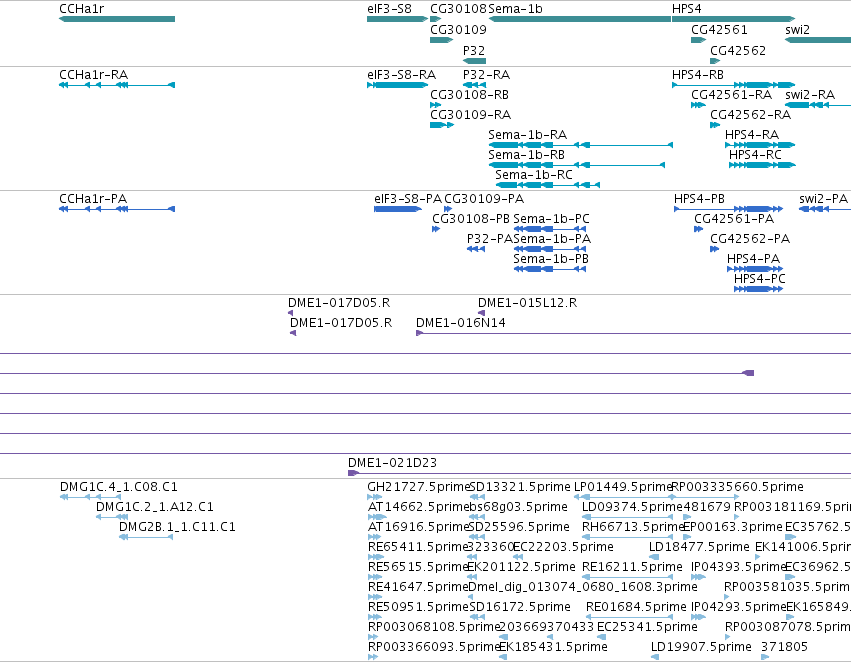The height and width of the screenshot is (662, 851).
Task: Click the DME1-021D23 BAC label
Action: 392,463
